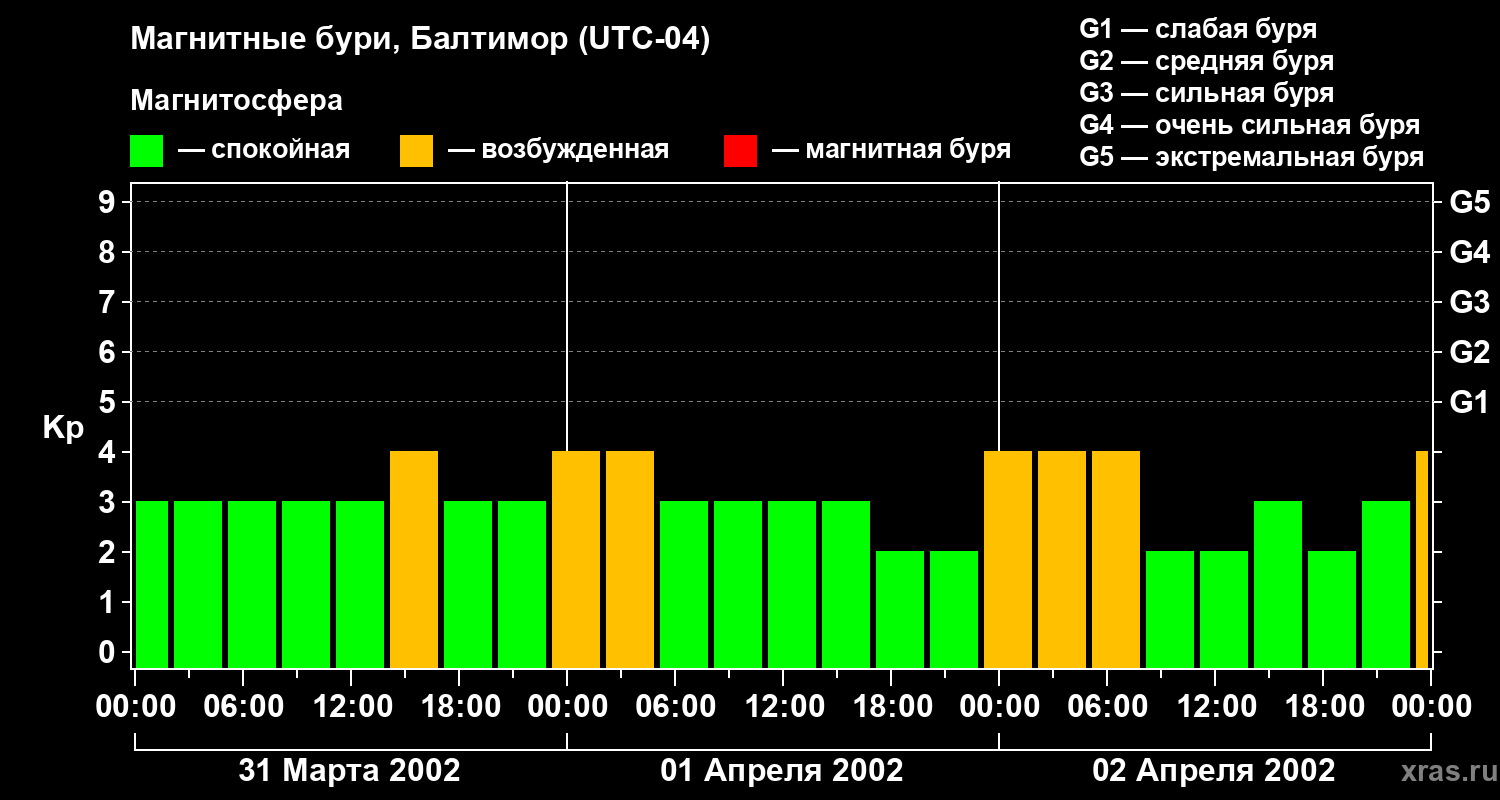Click the orange 'возбужденная' legend swatch
This screenshot has width=1500, height=800.
pos(417,151)
